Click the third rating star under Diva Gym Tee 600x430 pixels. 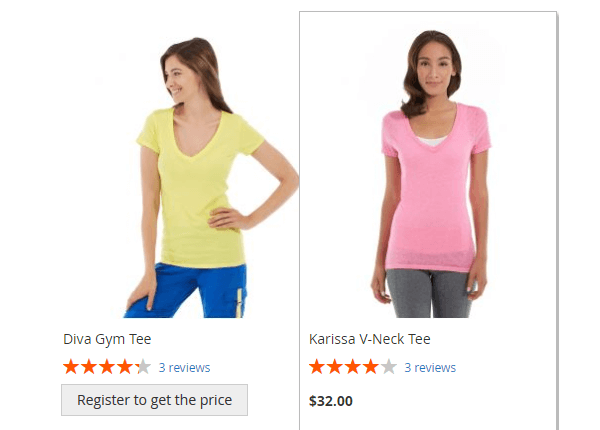pyautogui.click(x=107, y=367)
